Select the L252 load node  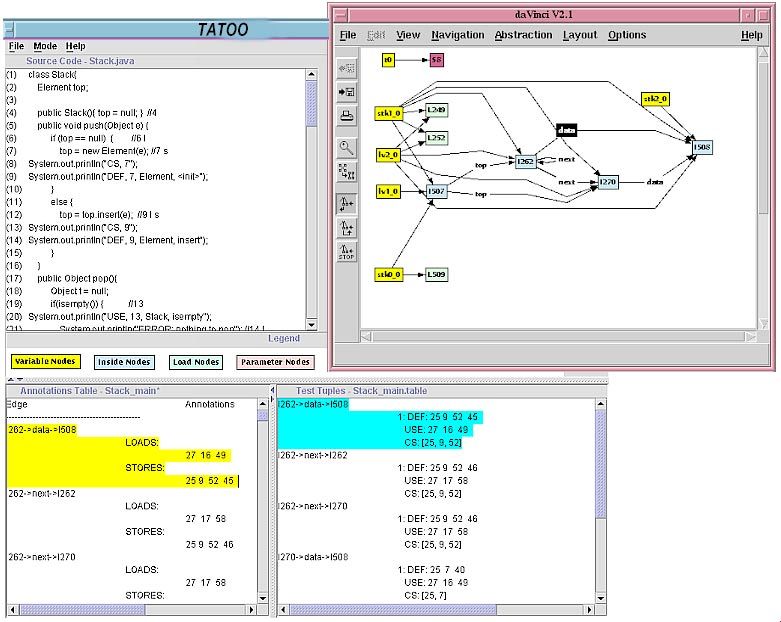(436, 137)
